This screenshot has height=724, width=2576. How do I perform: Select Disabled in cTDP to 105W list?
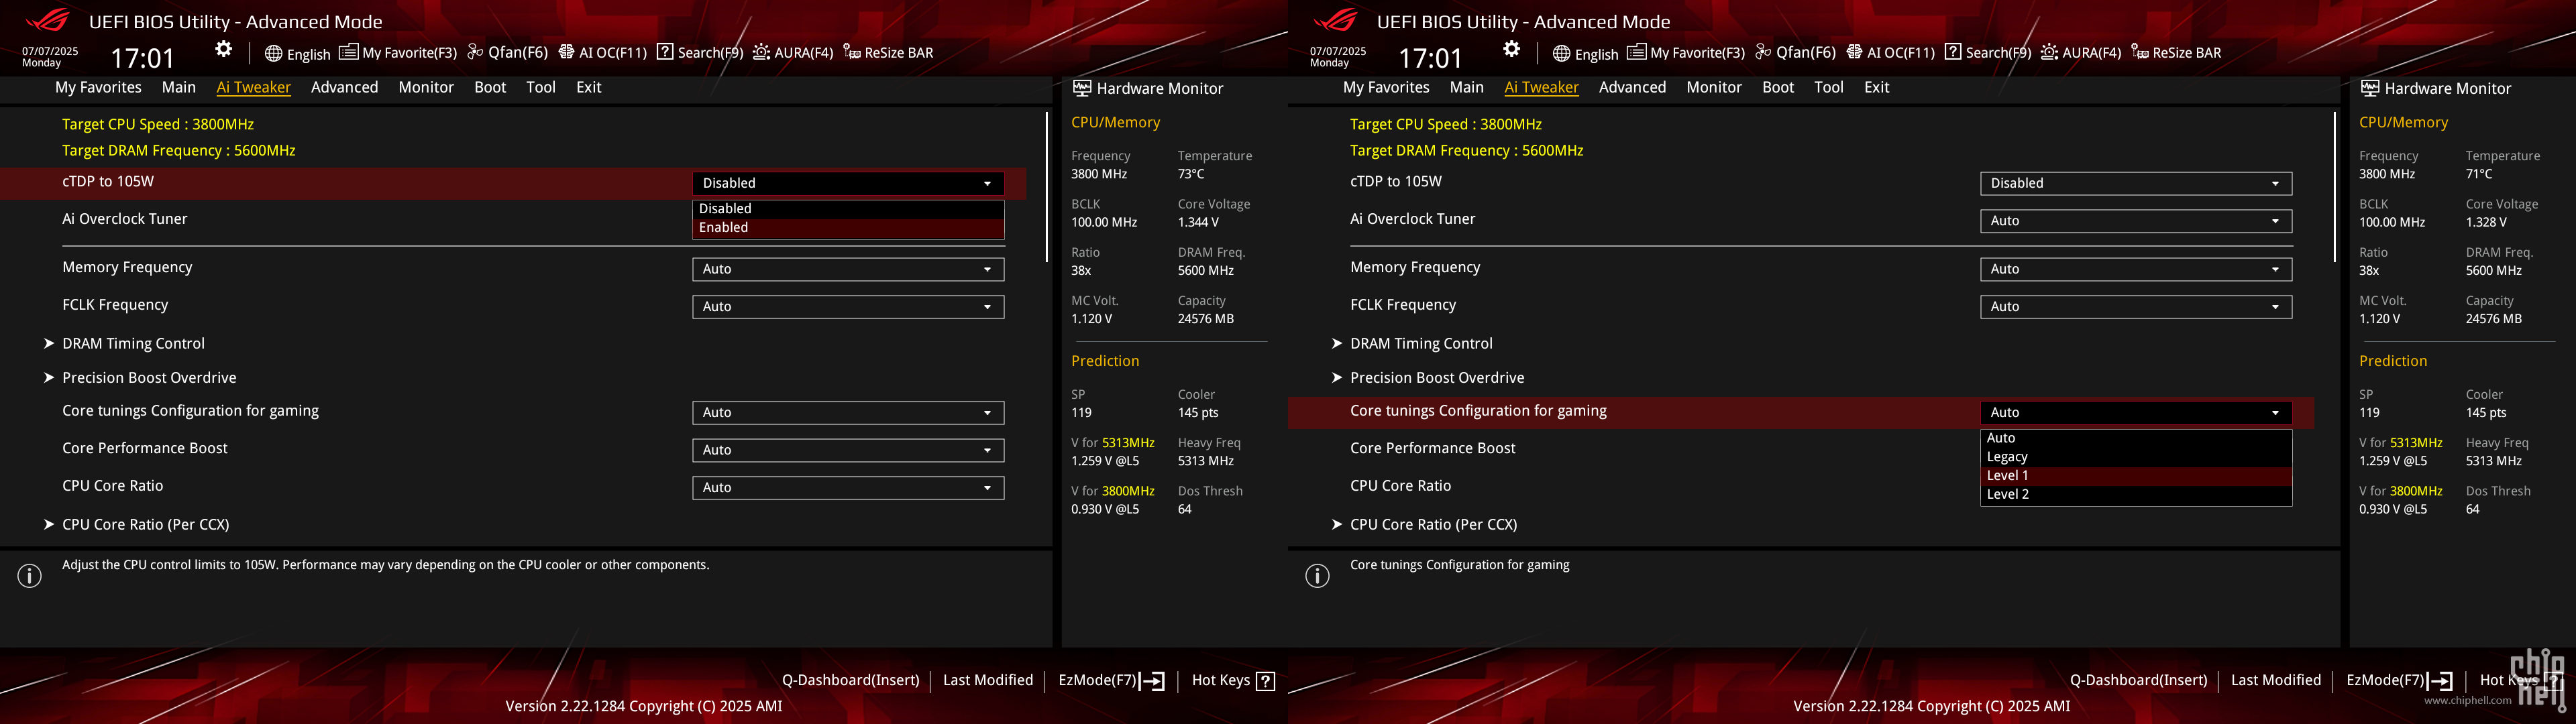coord(848,209)
